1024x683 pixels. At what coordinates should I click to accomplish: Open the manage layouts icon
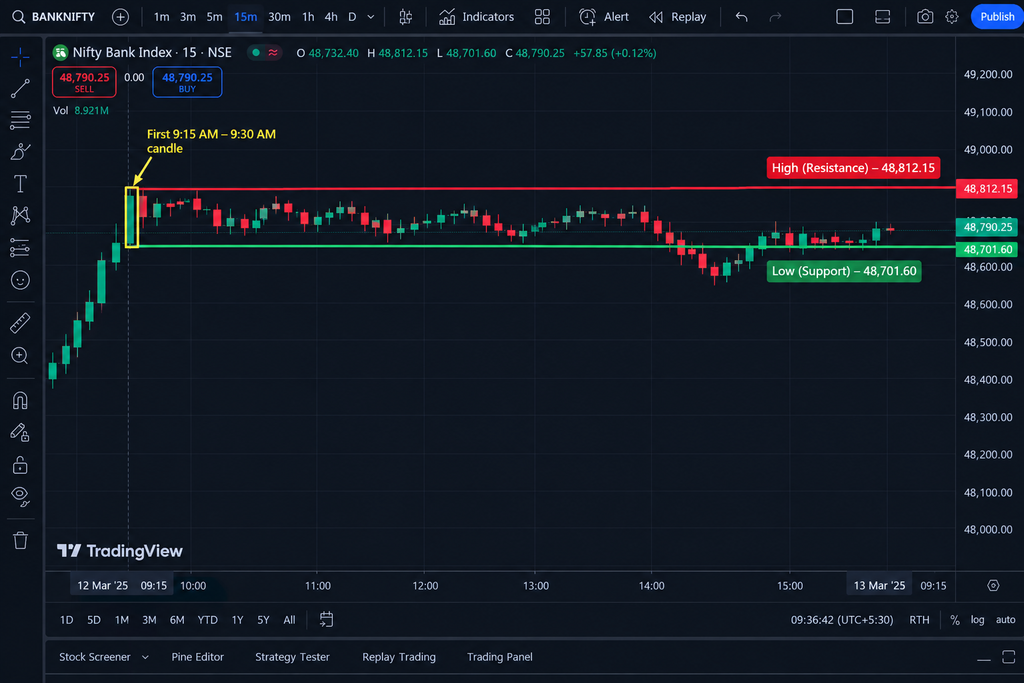coord(882,17)
